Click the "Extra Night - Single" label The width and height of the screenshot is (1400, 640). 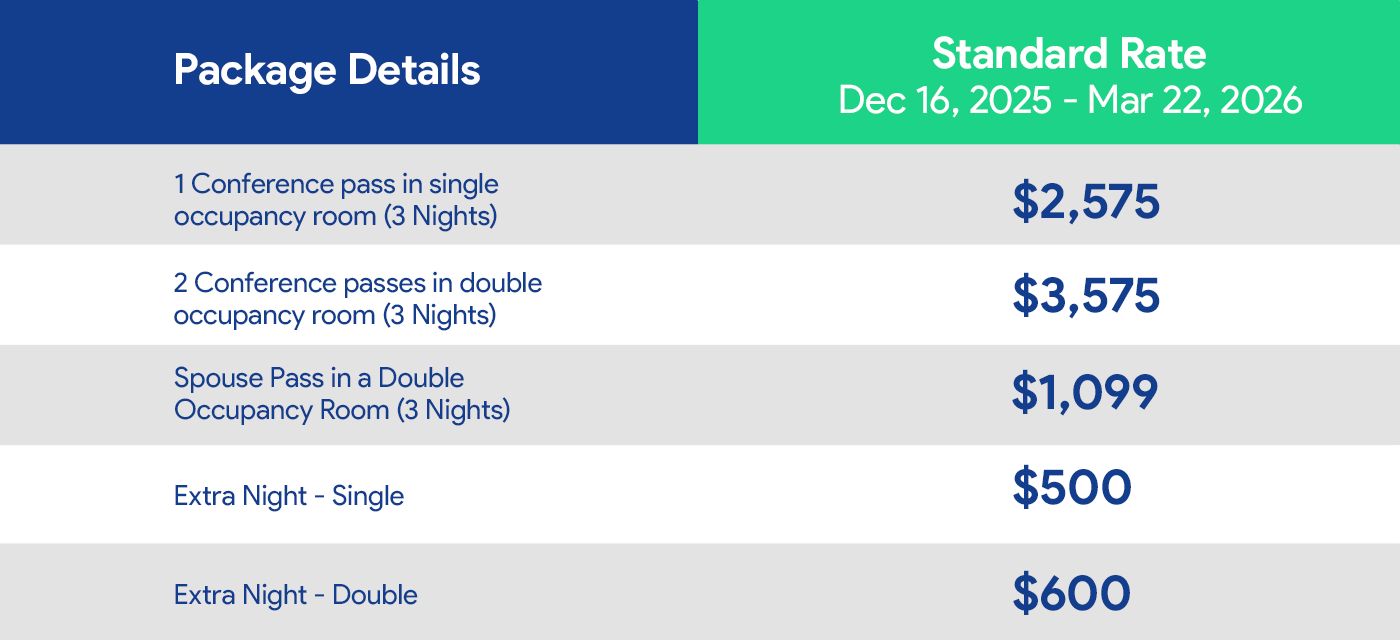289,496
